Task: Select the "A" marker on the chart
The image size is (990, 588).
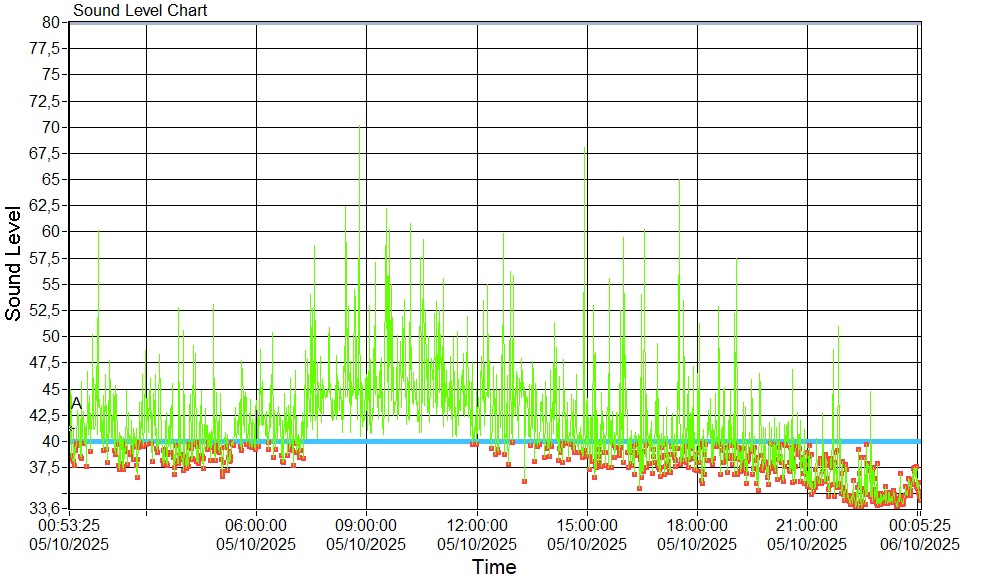Action: tap(76, 403)
